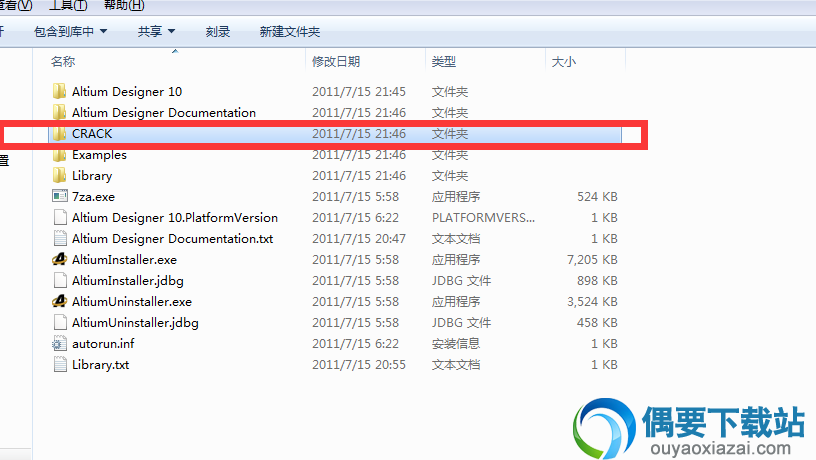Click the 458 KB size value
816x460 pixels.
click(597, 323)
